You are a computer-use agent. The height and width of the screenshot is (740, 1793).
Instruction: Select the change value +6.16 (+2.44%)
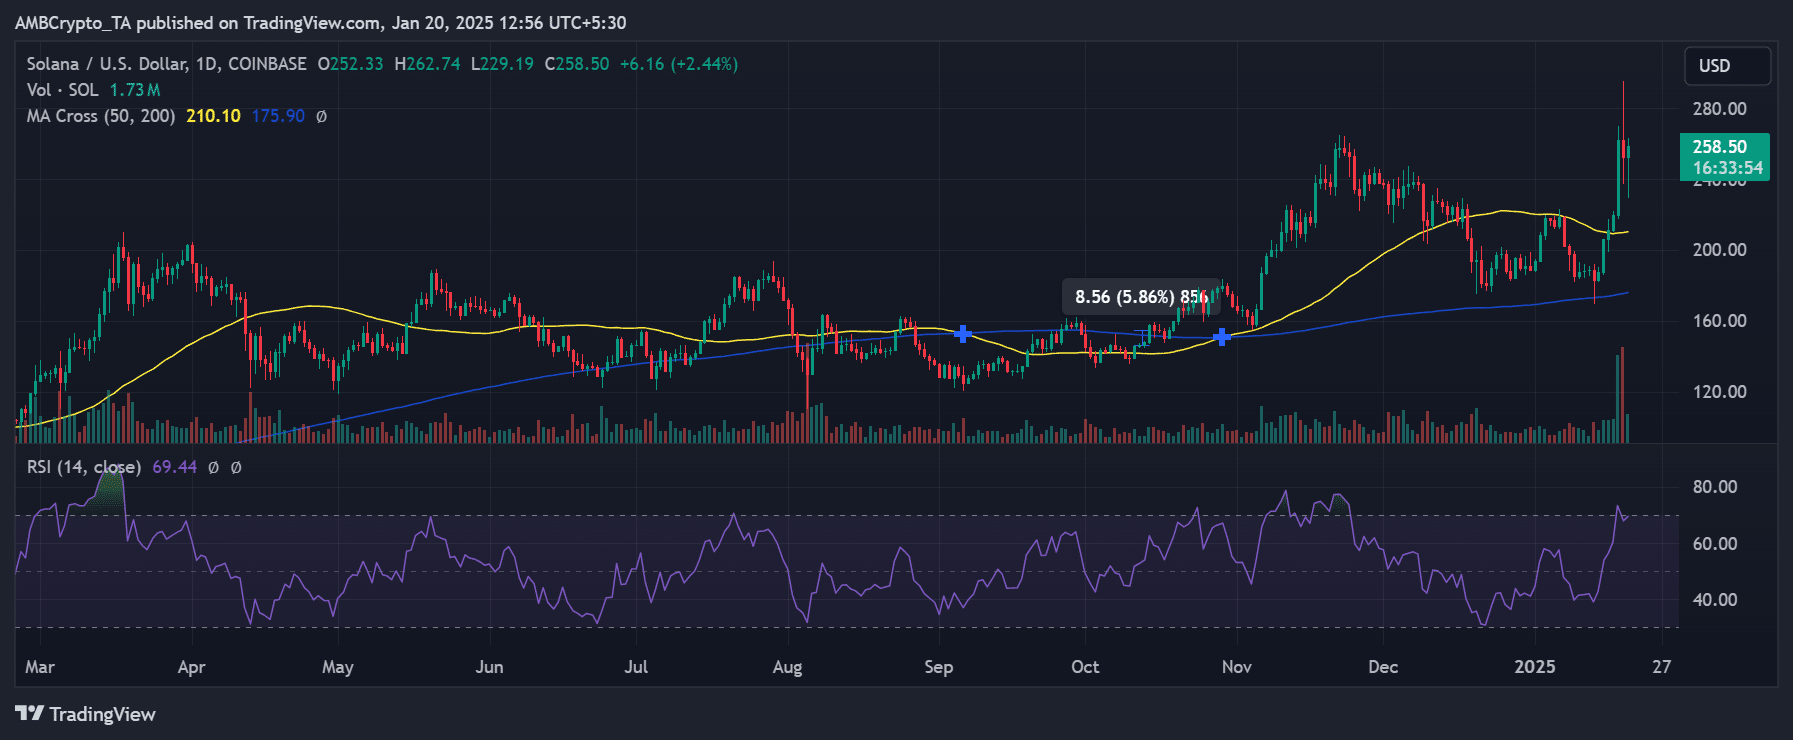[679, 64]
